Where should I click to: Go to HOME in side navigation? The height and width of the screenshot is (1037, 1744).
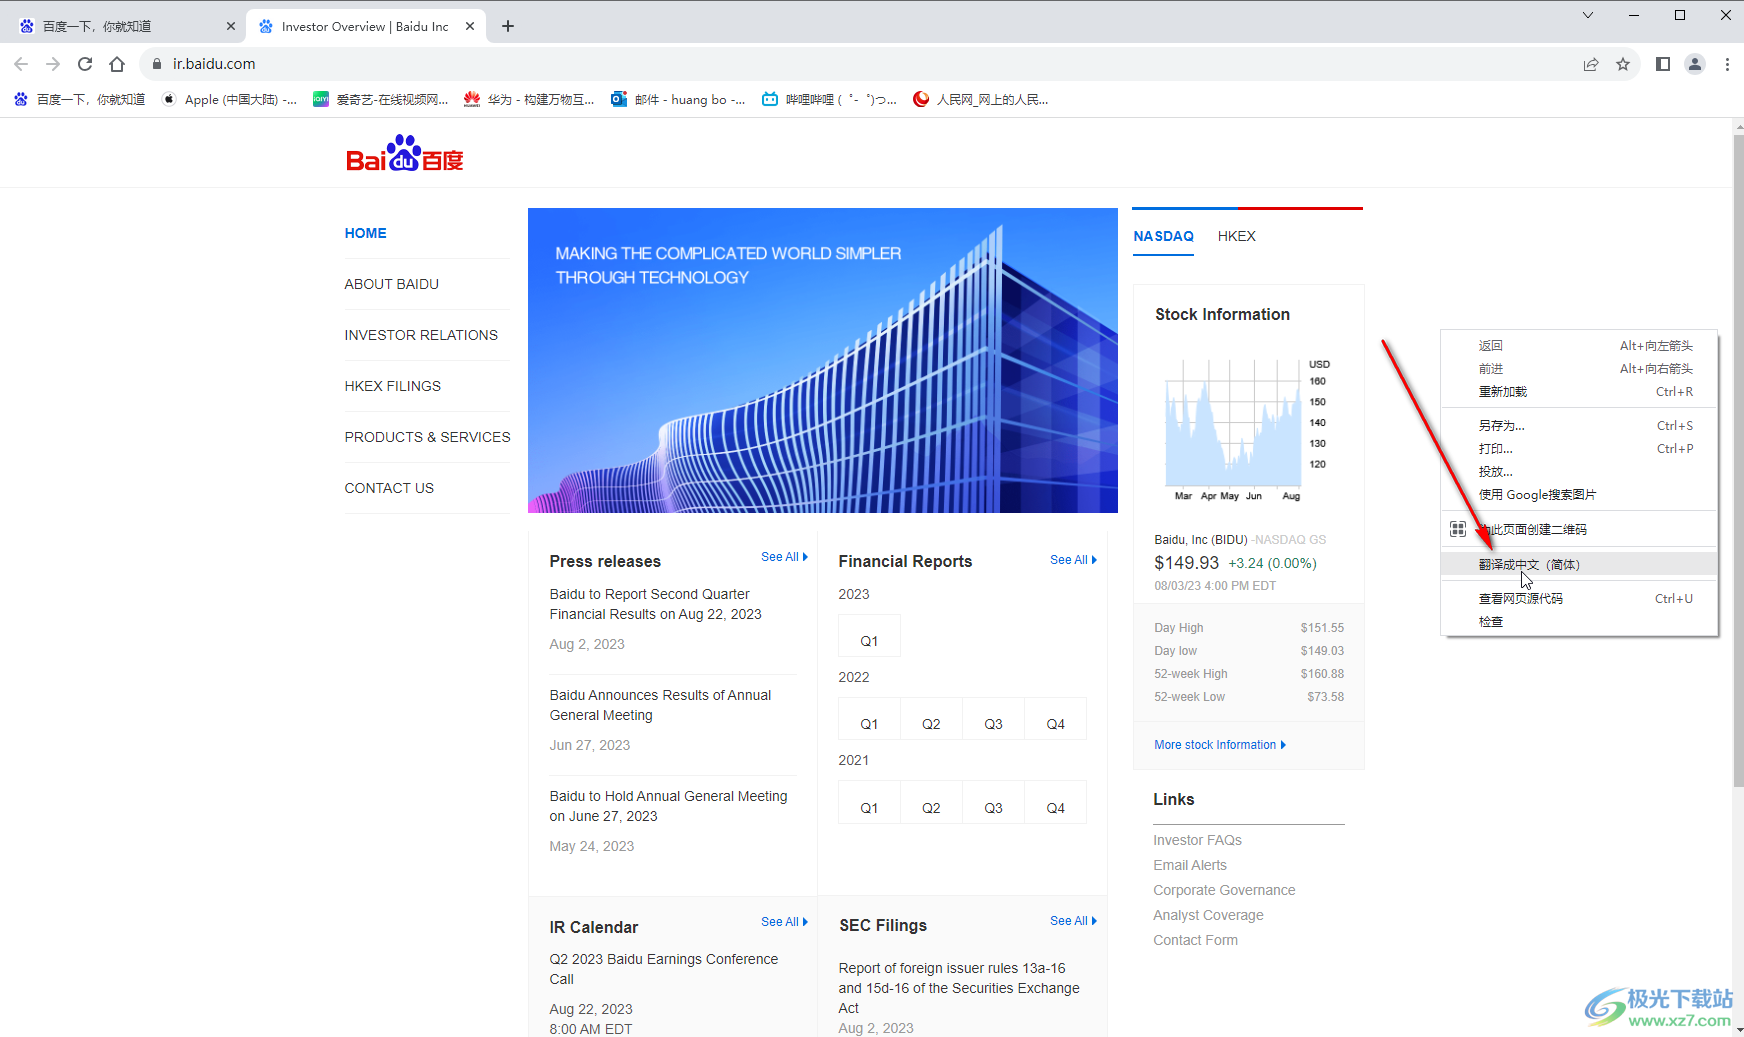coord(365,233)
